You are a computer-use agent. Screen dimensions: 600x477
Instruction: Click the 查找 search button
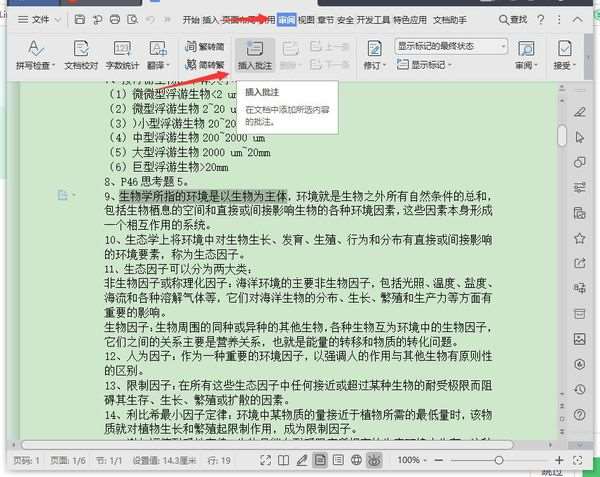point(513,19)
